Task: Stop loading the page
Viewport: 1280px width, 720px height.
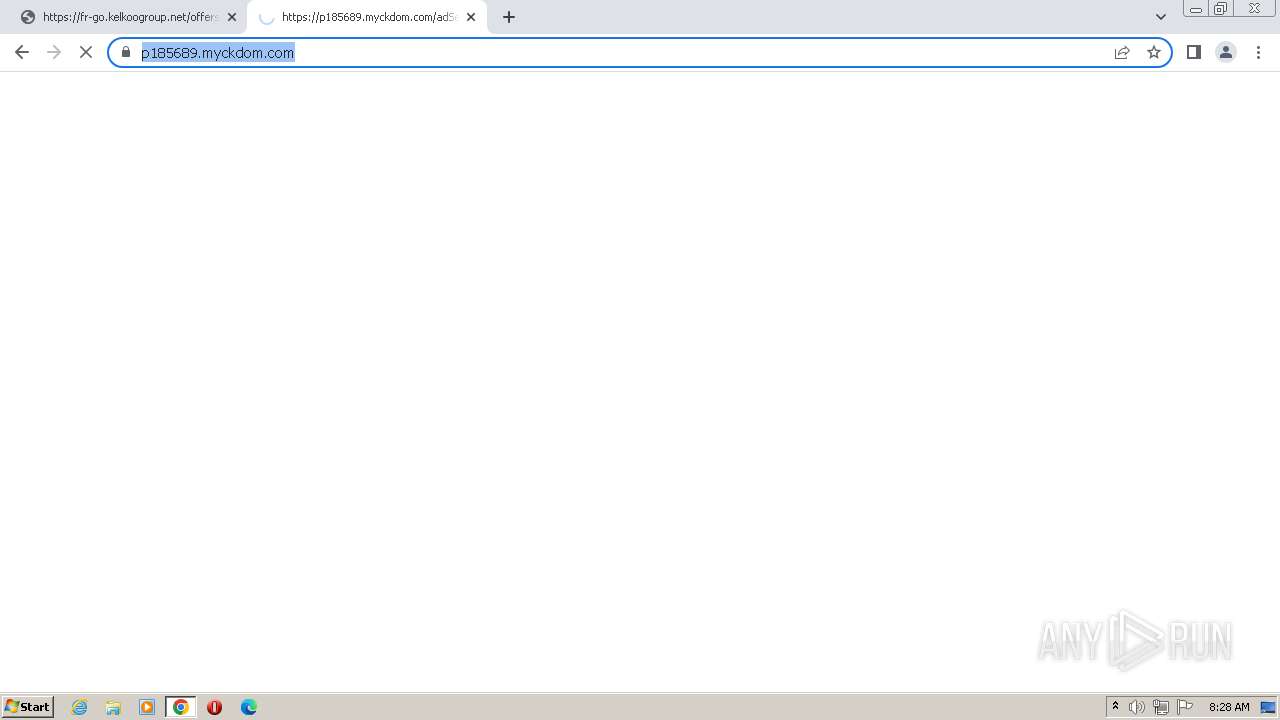Action: point(86,52)
